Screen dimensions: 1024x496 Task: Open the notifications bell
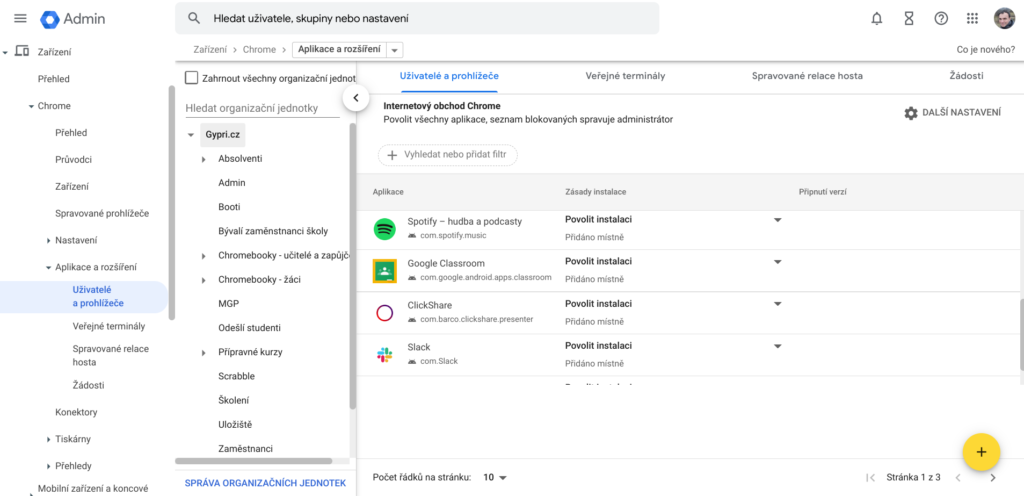pyautogui.click(x=877, y=18)
